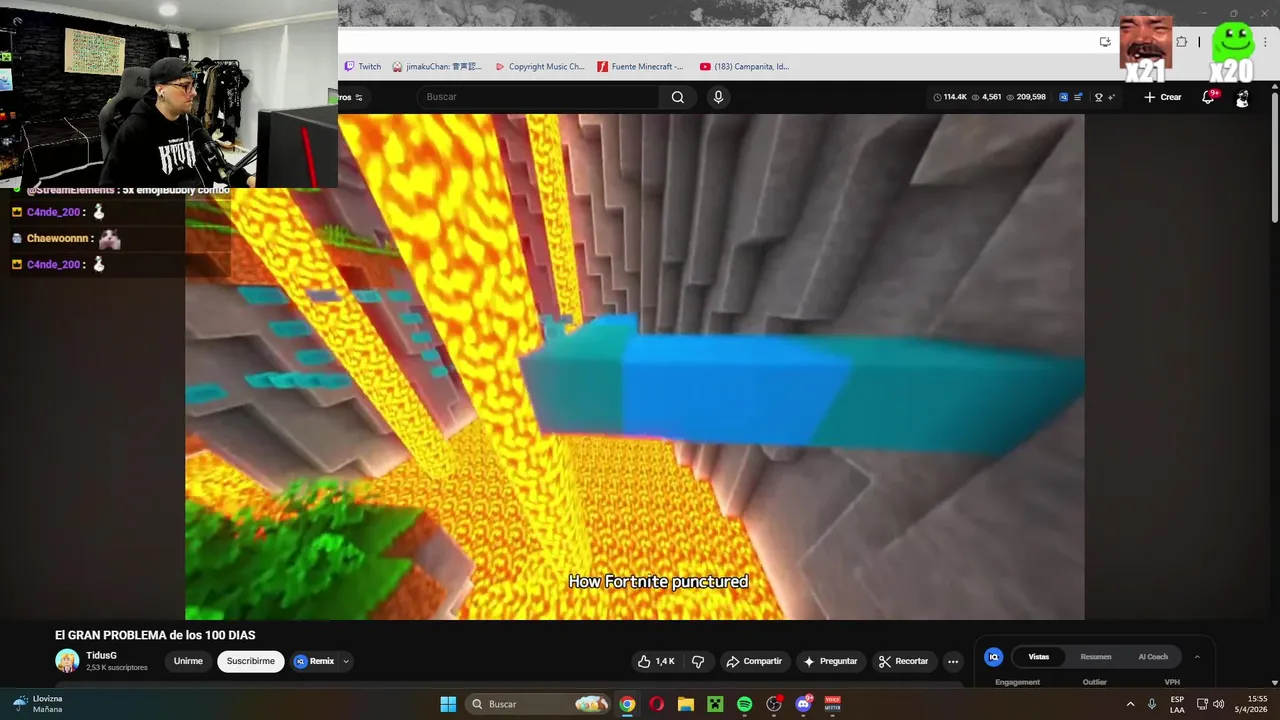Viewport: 1280px width, 720px height.
Task: Open the Twitch bookmark
Action: (x=363, y=67)
